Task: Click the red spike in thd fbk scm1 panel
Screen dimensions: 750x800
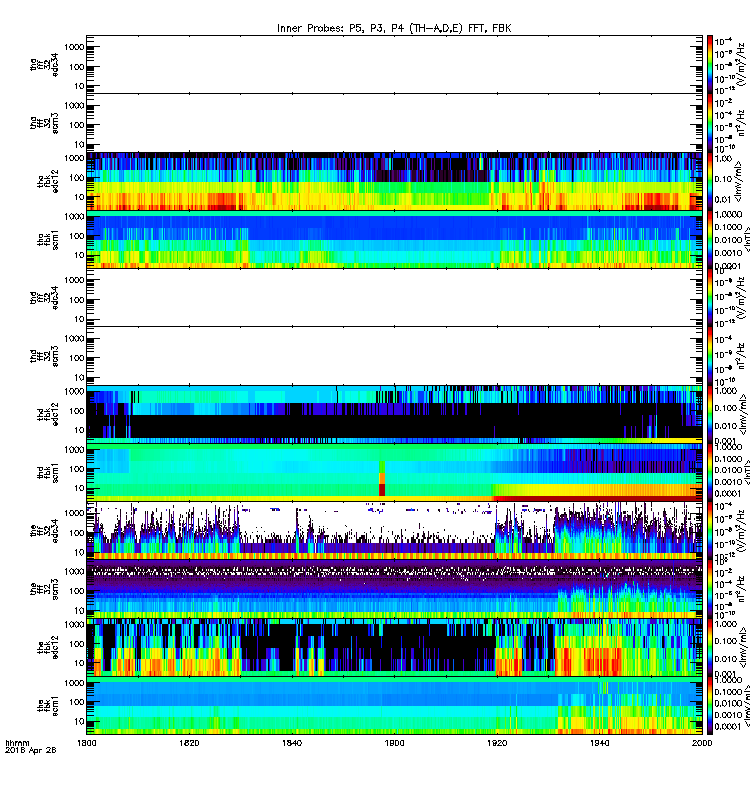Action: click(x=382, y=485)
